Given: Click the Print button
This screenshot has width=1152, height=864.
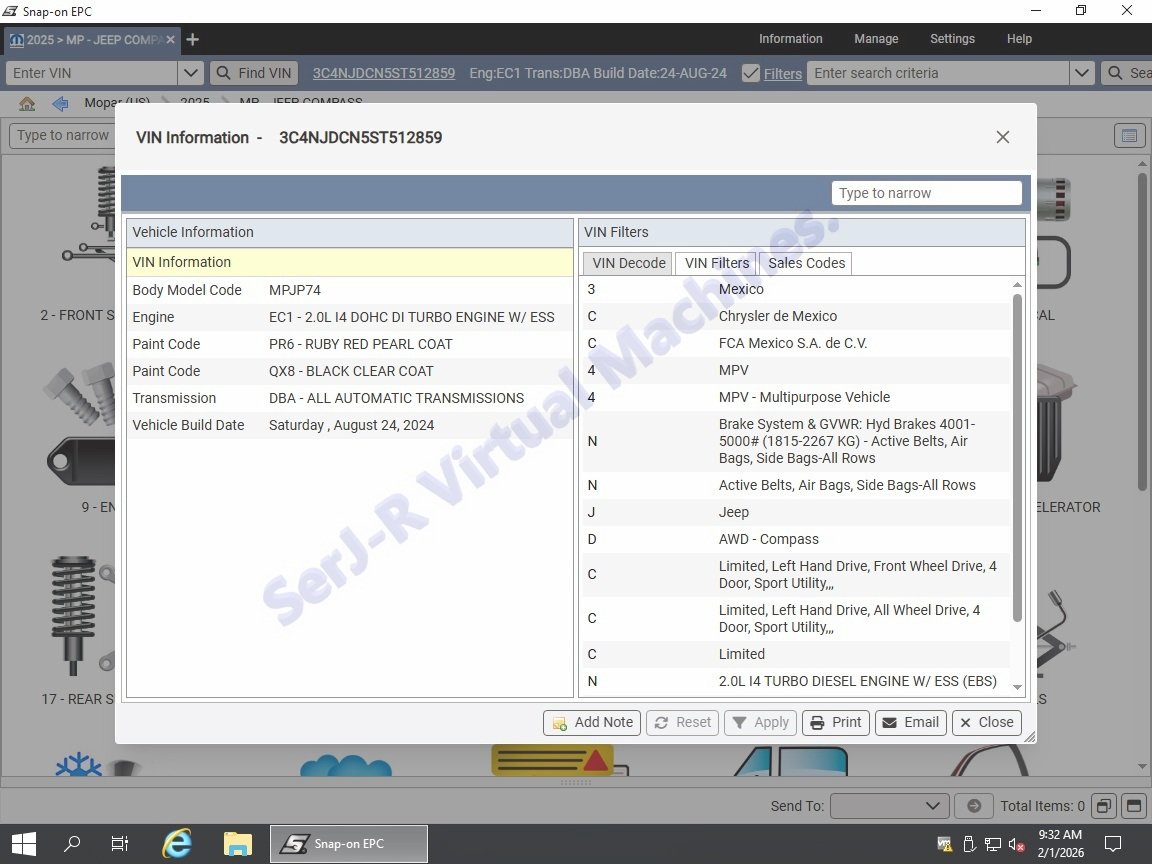Looking at the screenshot, I should pyautogui.click(x=835, y=722).
